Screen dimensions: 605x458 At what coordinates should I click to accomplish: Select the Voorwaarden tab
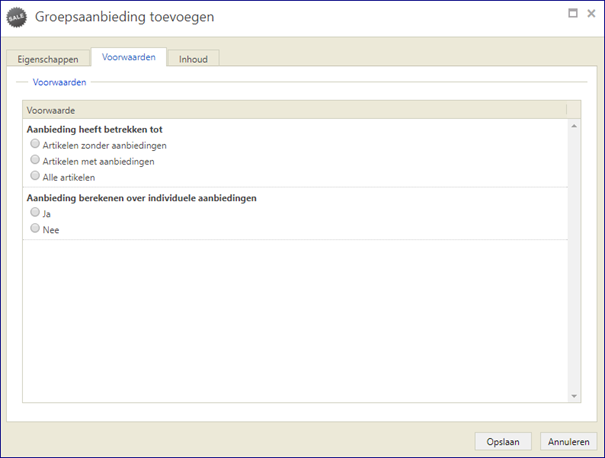click(128, 57)
